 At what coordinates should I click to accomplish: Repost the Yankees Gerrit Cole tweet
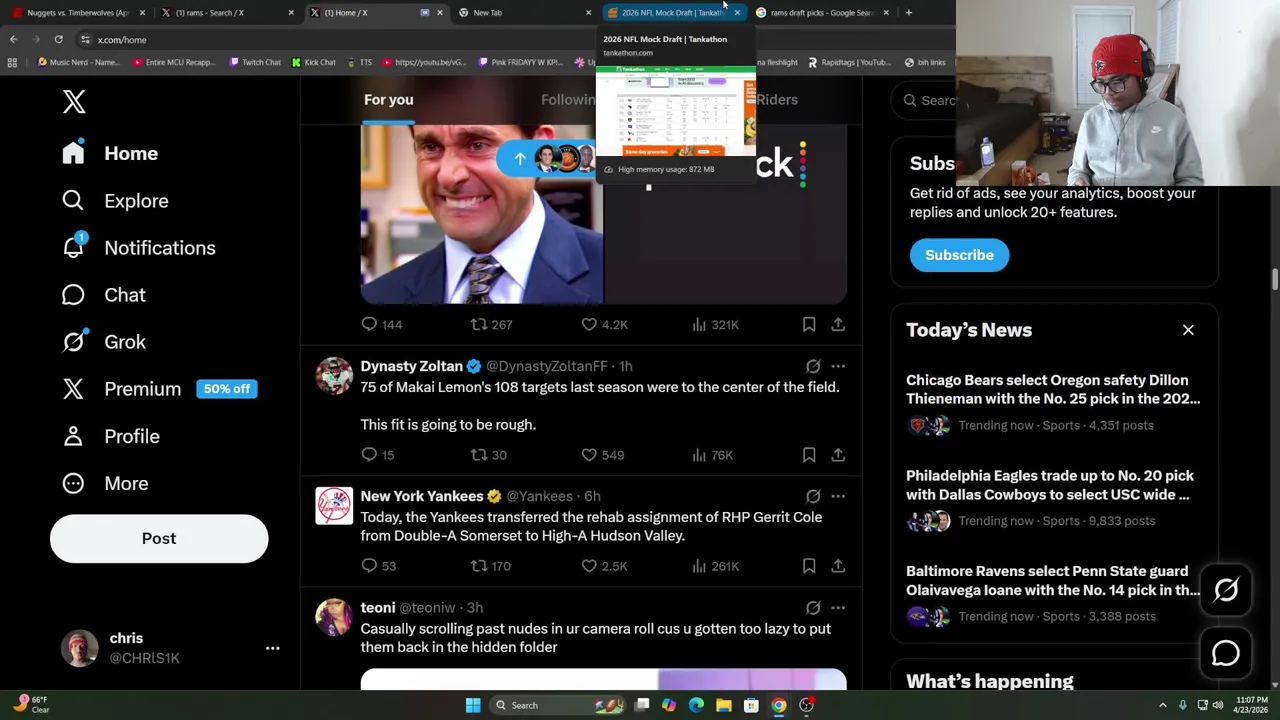tap(490, 566)
